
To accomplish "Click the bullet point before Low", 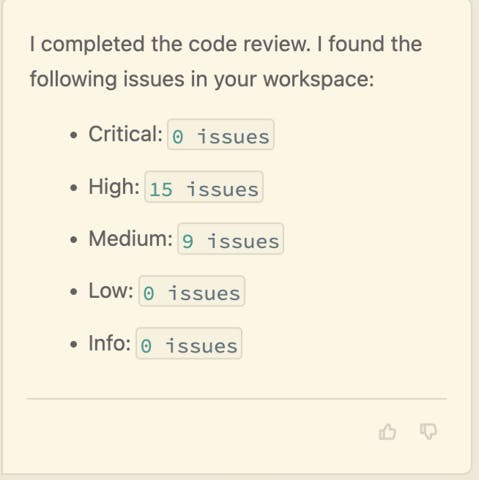I will [74, 292].
